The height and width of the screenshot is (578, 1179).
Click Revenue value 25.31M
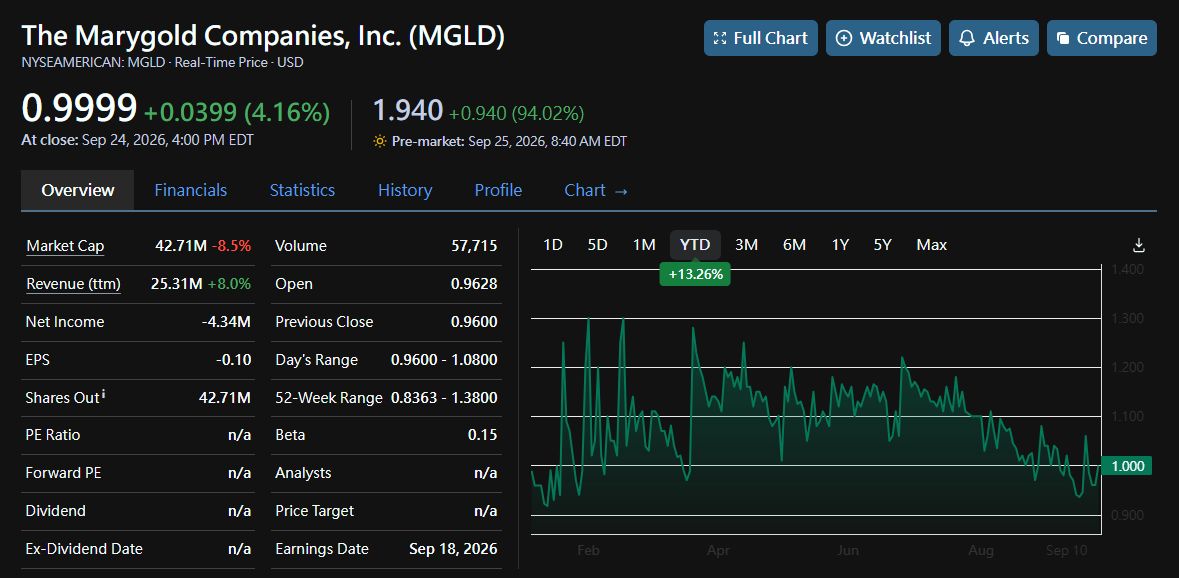click(x=176, y=284)
